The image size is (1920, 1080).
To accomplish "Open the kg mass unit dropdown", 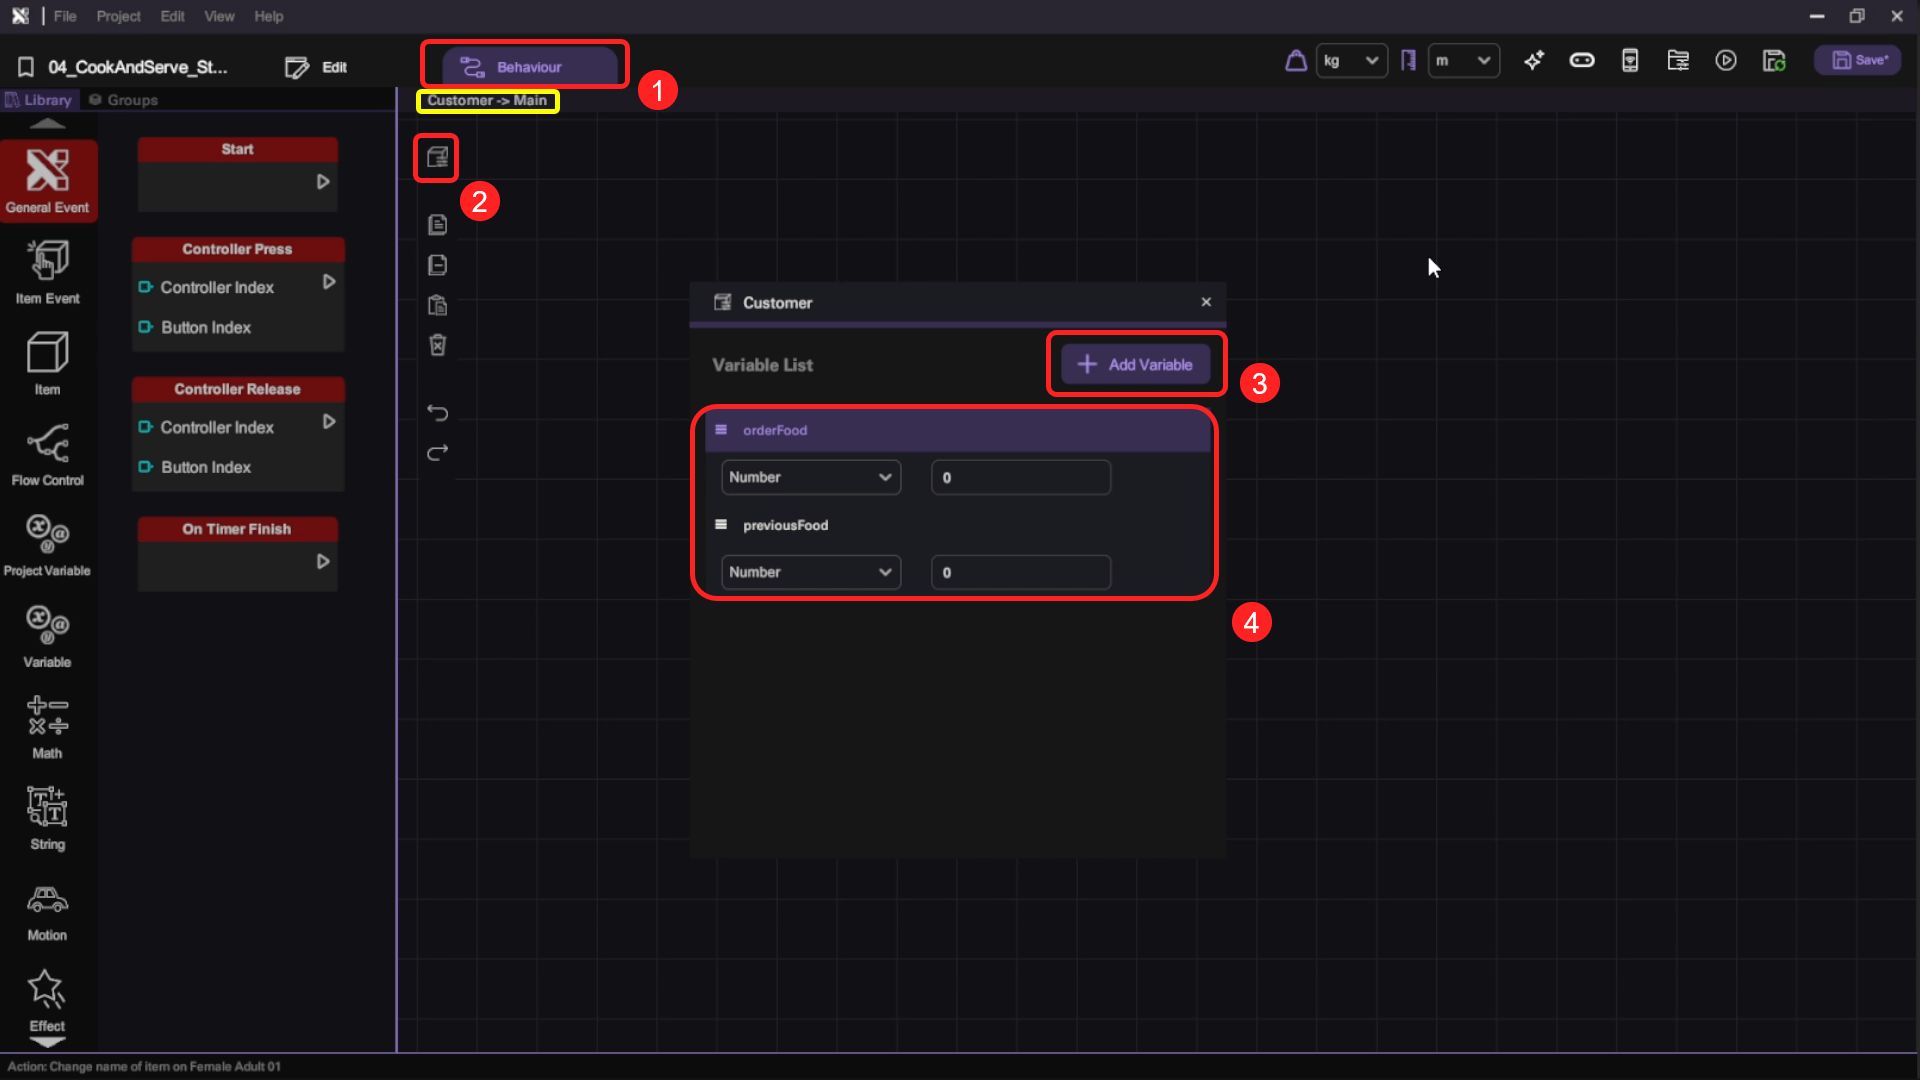I will click(1351, 61).
